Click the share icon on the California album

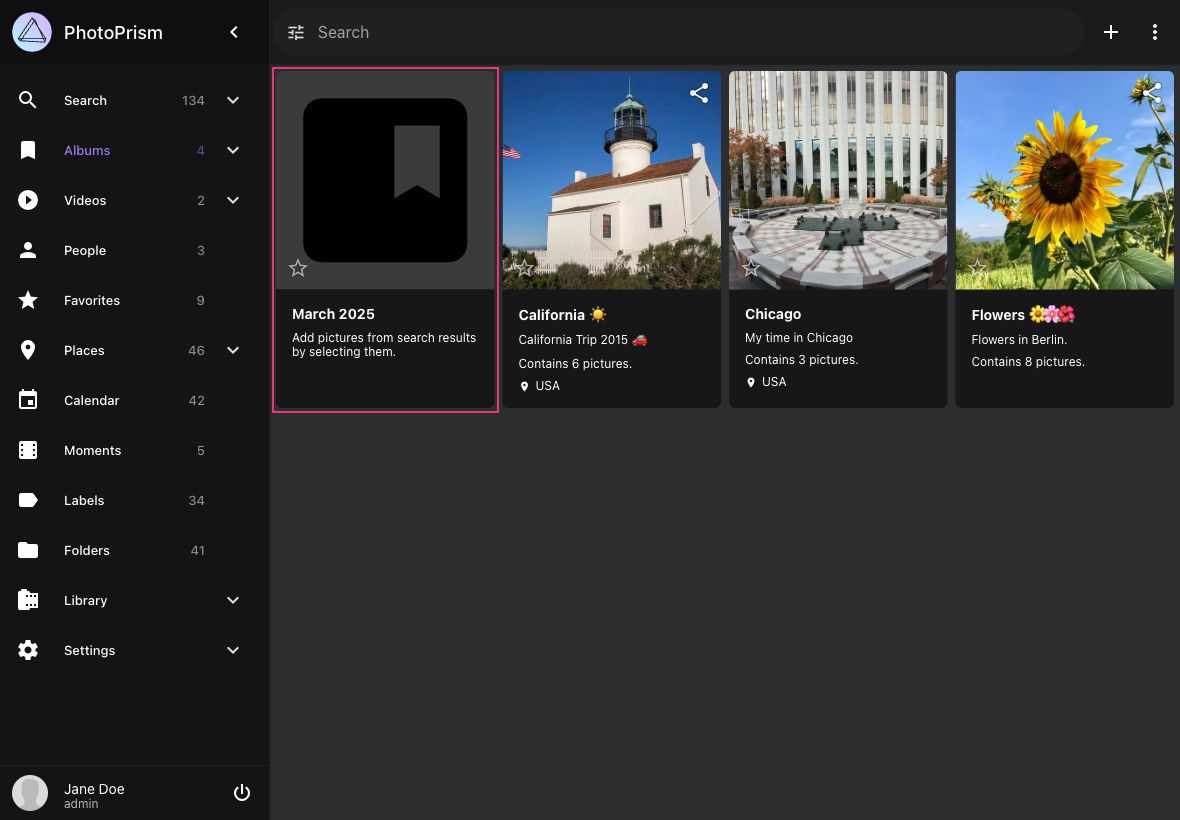tap(698, 92)
